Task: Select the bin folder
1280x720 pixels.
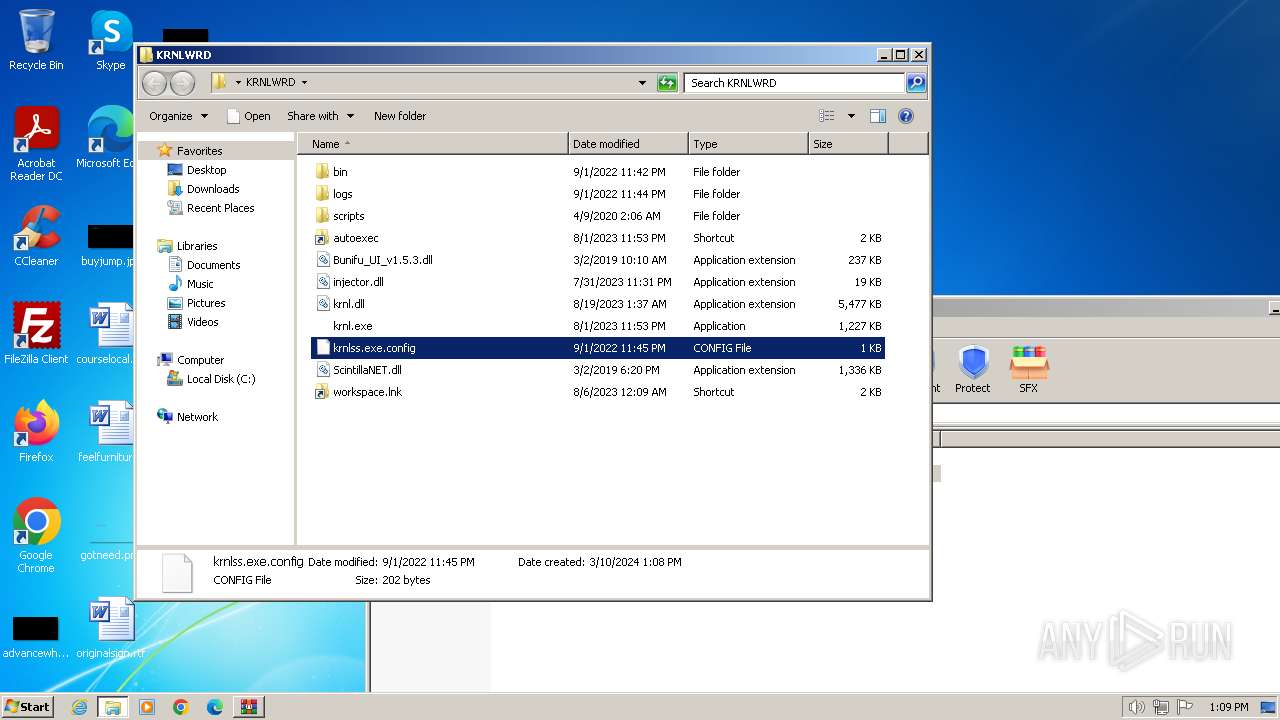Action: (x=598, y=172)
